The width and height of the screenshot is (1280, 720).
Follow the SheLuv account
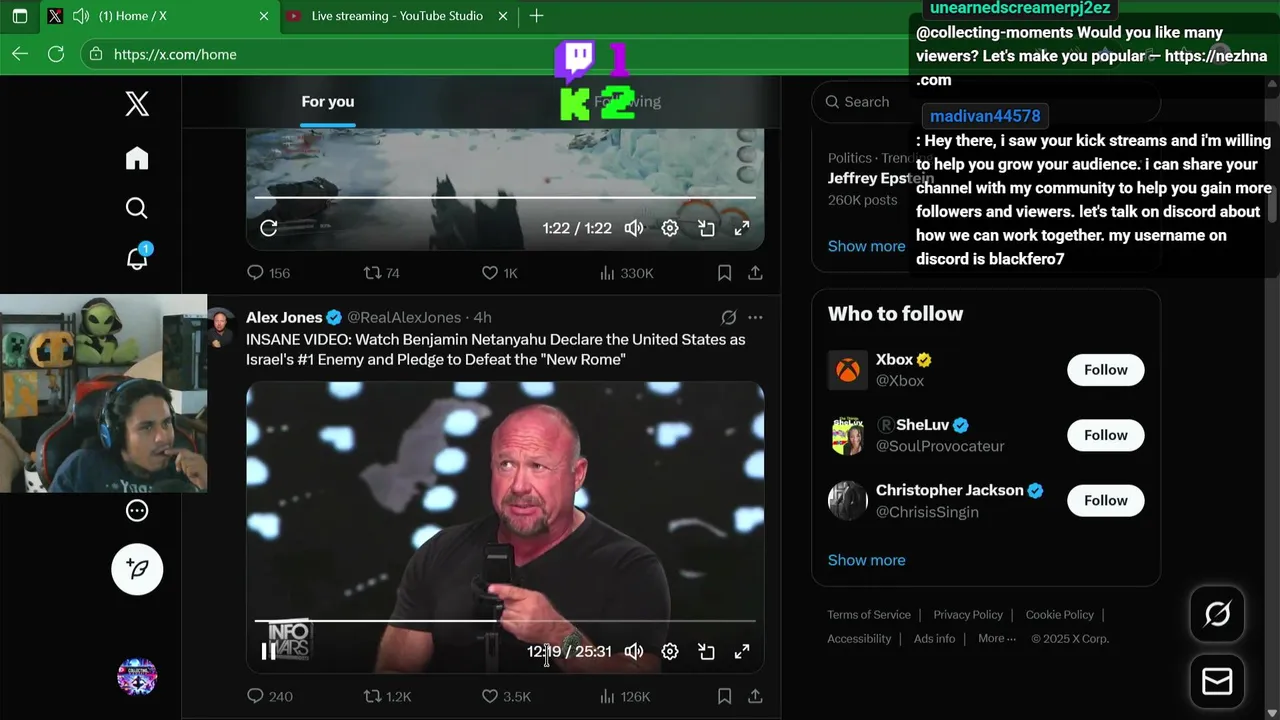pyautogui.click(x=1105, y=435)
